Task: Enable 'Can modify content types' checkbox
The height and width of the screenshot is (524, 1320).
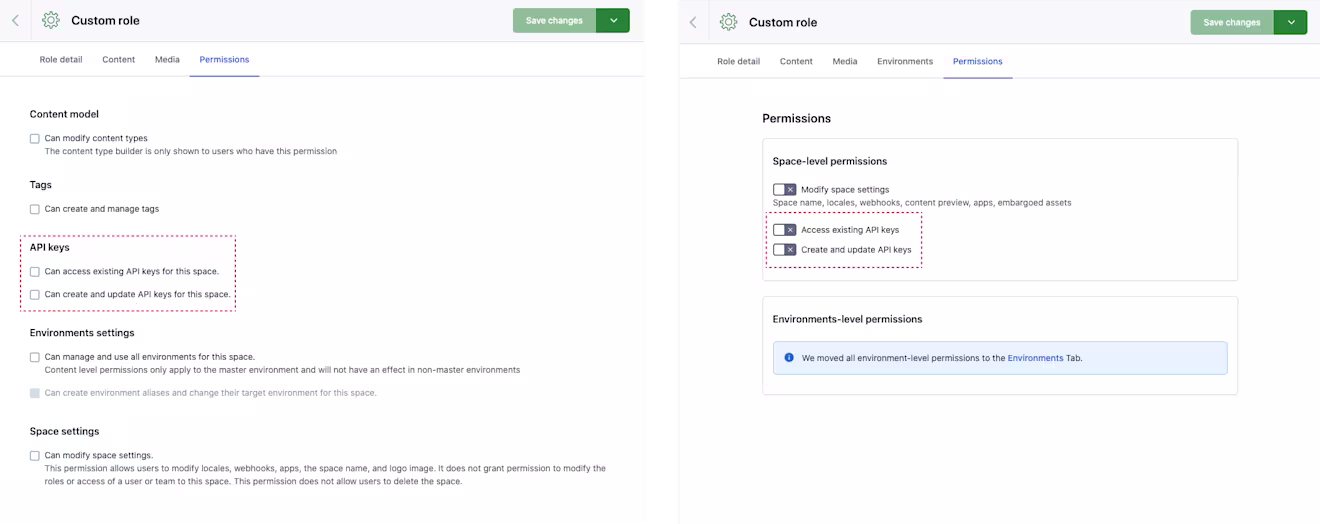Action: (35, 138)
